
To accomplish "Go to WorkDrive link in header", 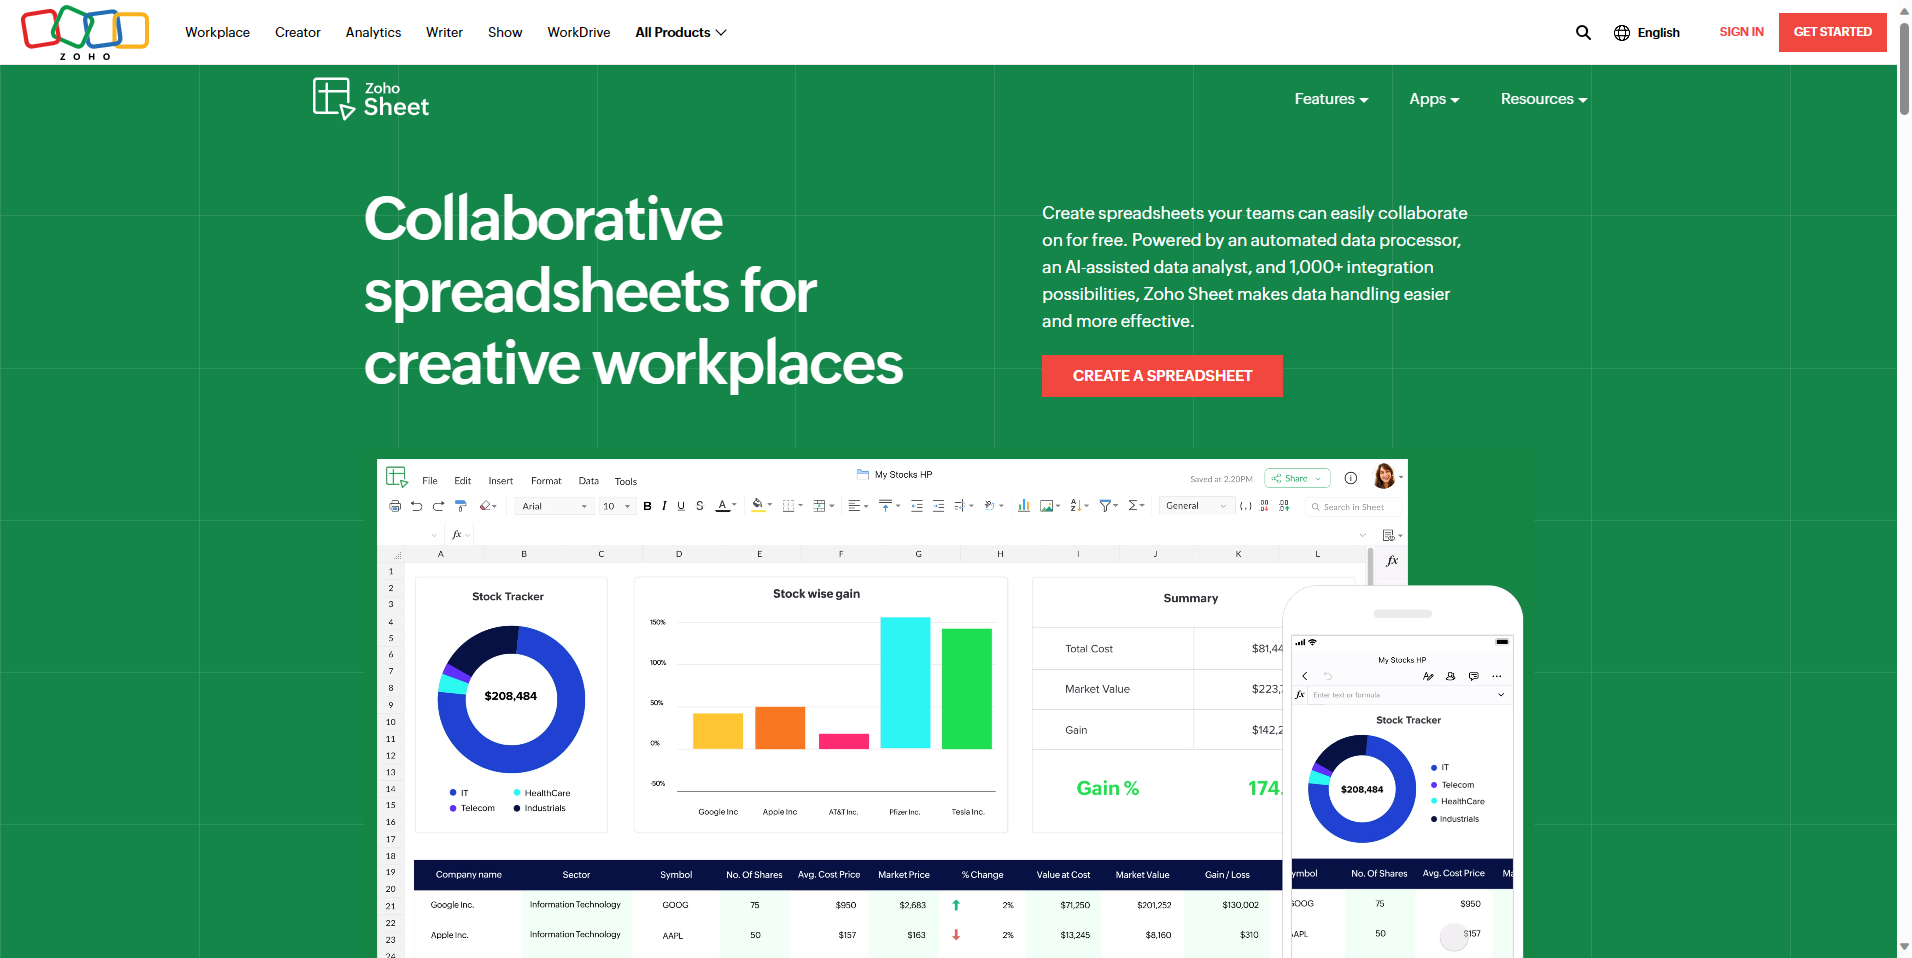I will coord(578,32).
